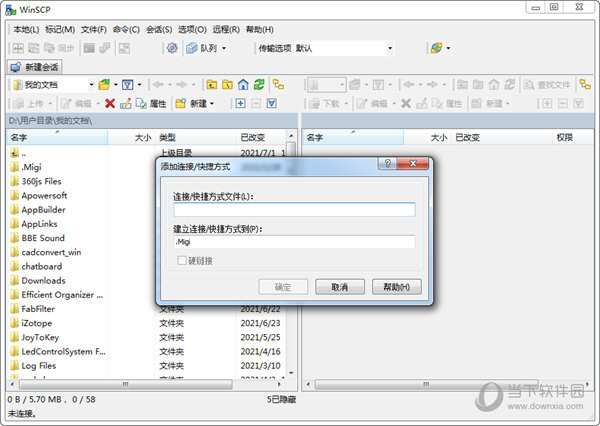Viewport: 600px width, 426px height.
Task: Click local rename icon beside delete
Action: pos(126,103)
